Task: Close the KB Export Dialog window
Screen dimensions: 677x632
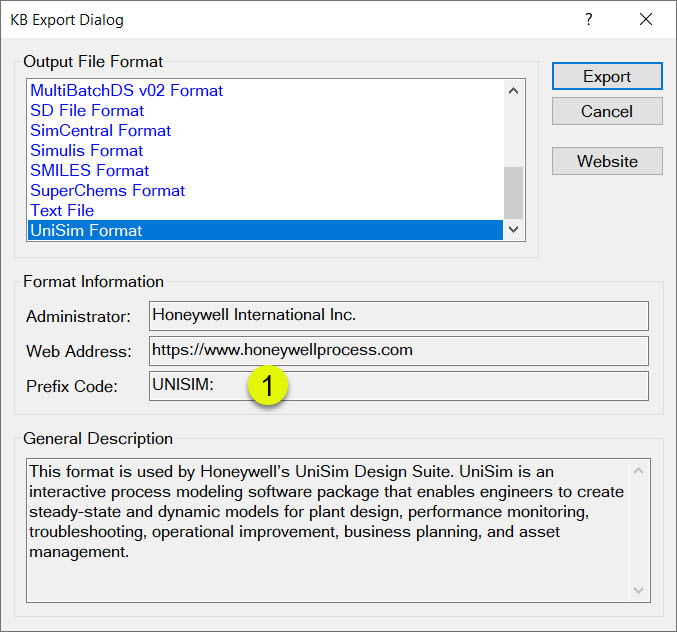Action: [646, 19]
